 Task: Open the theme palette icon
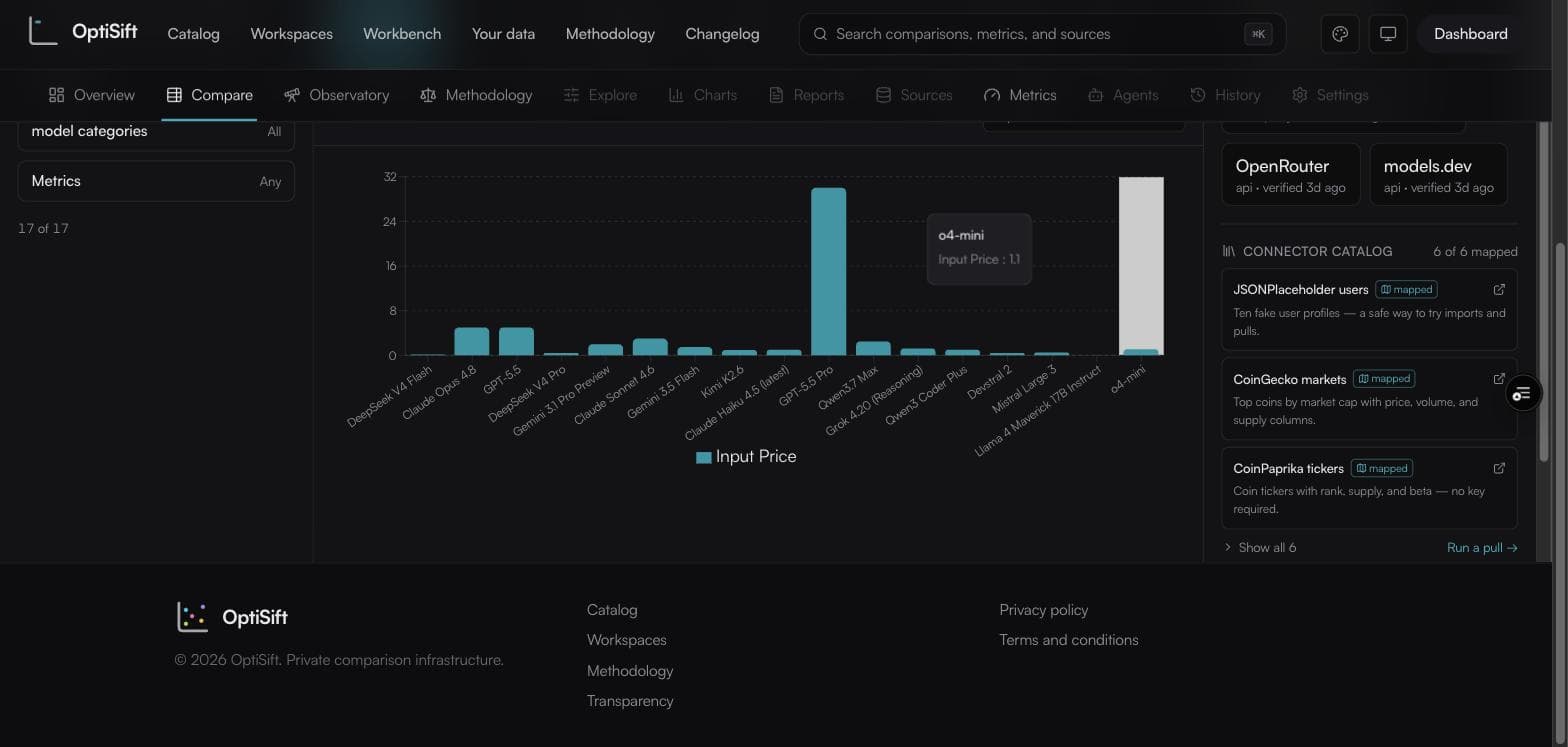(1340, 34)
